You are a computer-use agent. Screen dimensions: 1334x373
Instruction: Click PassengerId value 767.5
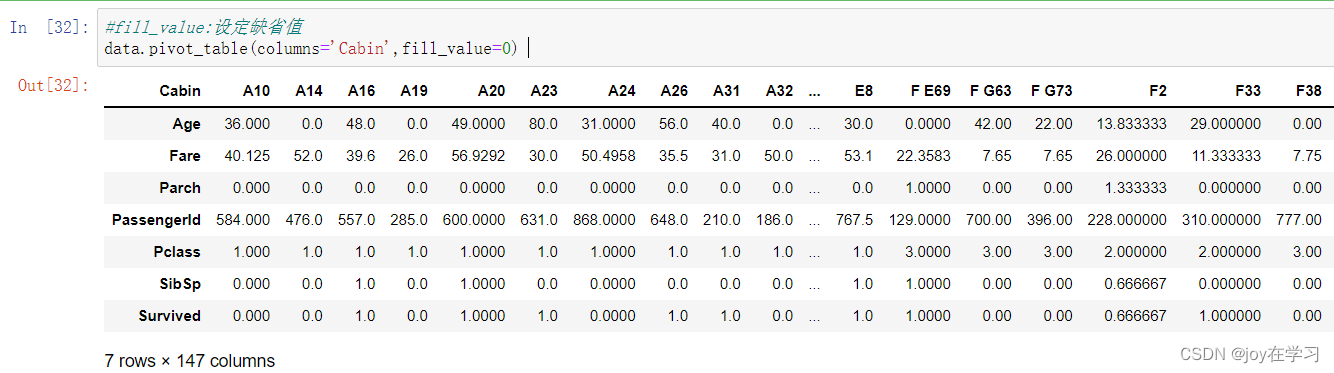pyautogui.click(x=855, y=220)
